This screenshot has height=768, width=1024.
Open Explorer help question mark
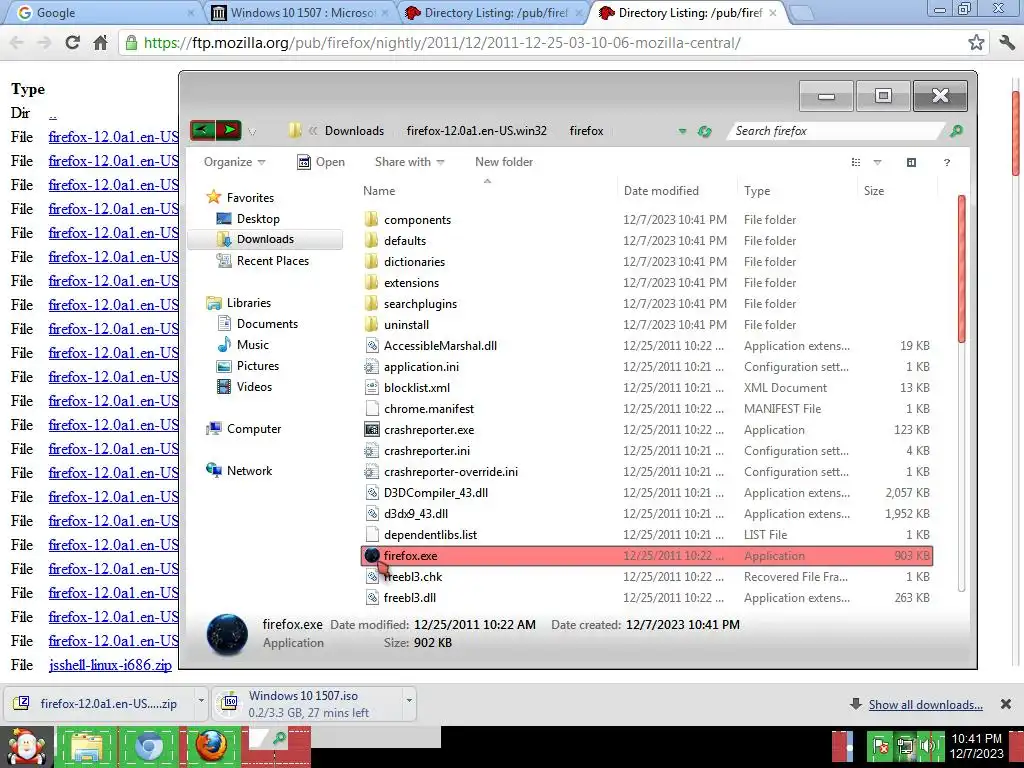pos(947,162)
